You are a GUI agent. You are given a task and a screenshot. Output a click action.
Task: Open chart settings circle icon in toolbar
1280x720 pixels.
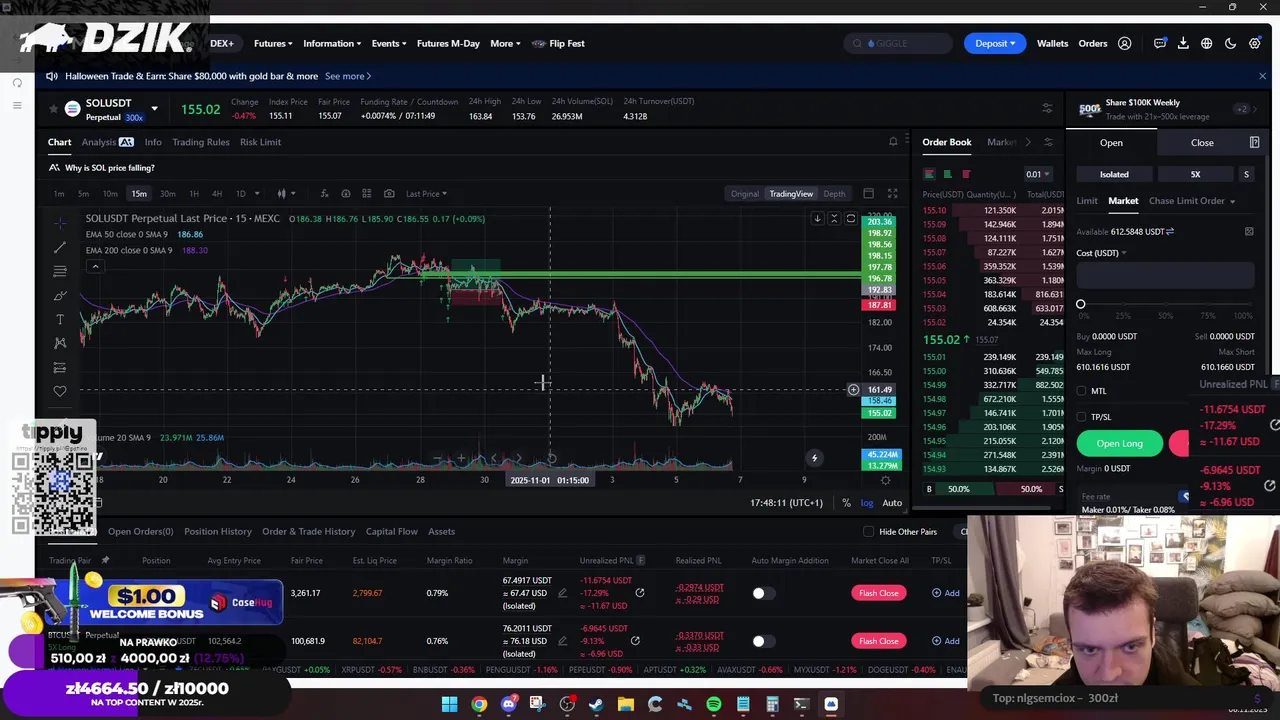(346, 193)
